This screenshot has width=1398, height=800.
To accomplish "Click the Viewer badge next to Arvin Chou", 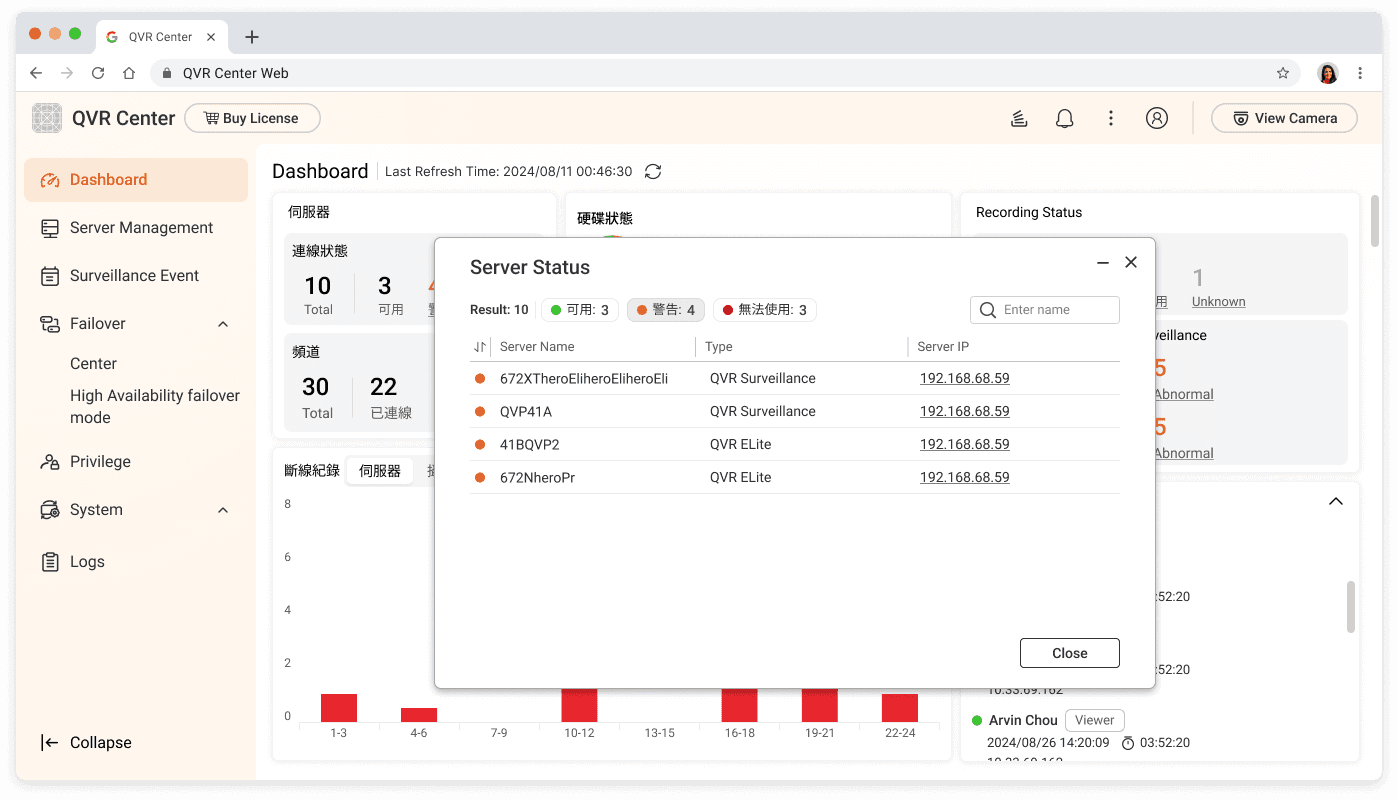I will coord(1095,720).
